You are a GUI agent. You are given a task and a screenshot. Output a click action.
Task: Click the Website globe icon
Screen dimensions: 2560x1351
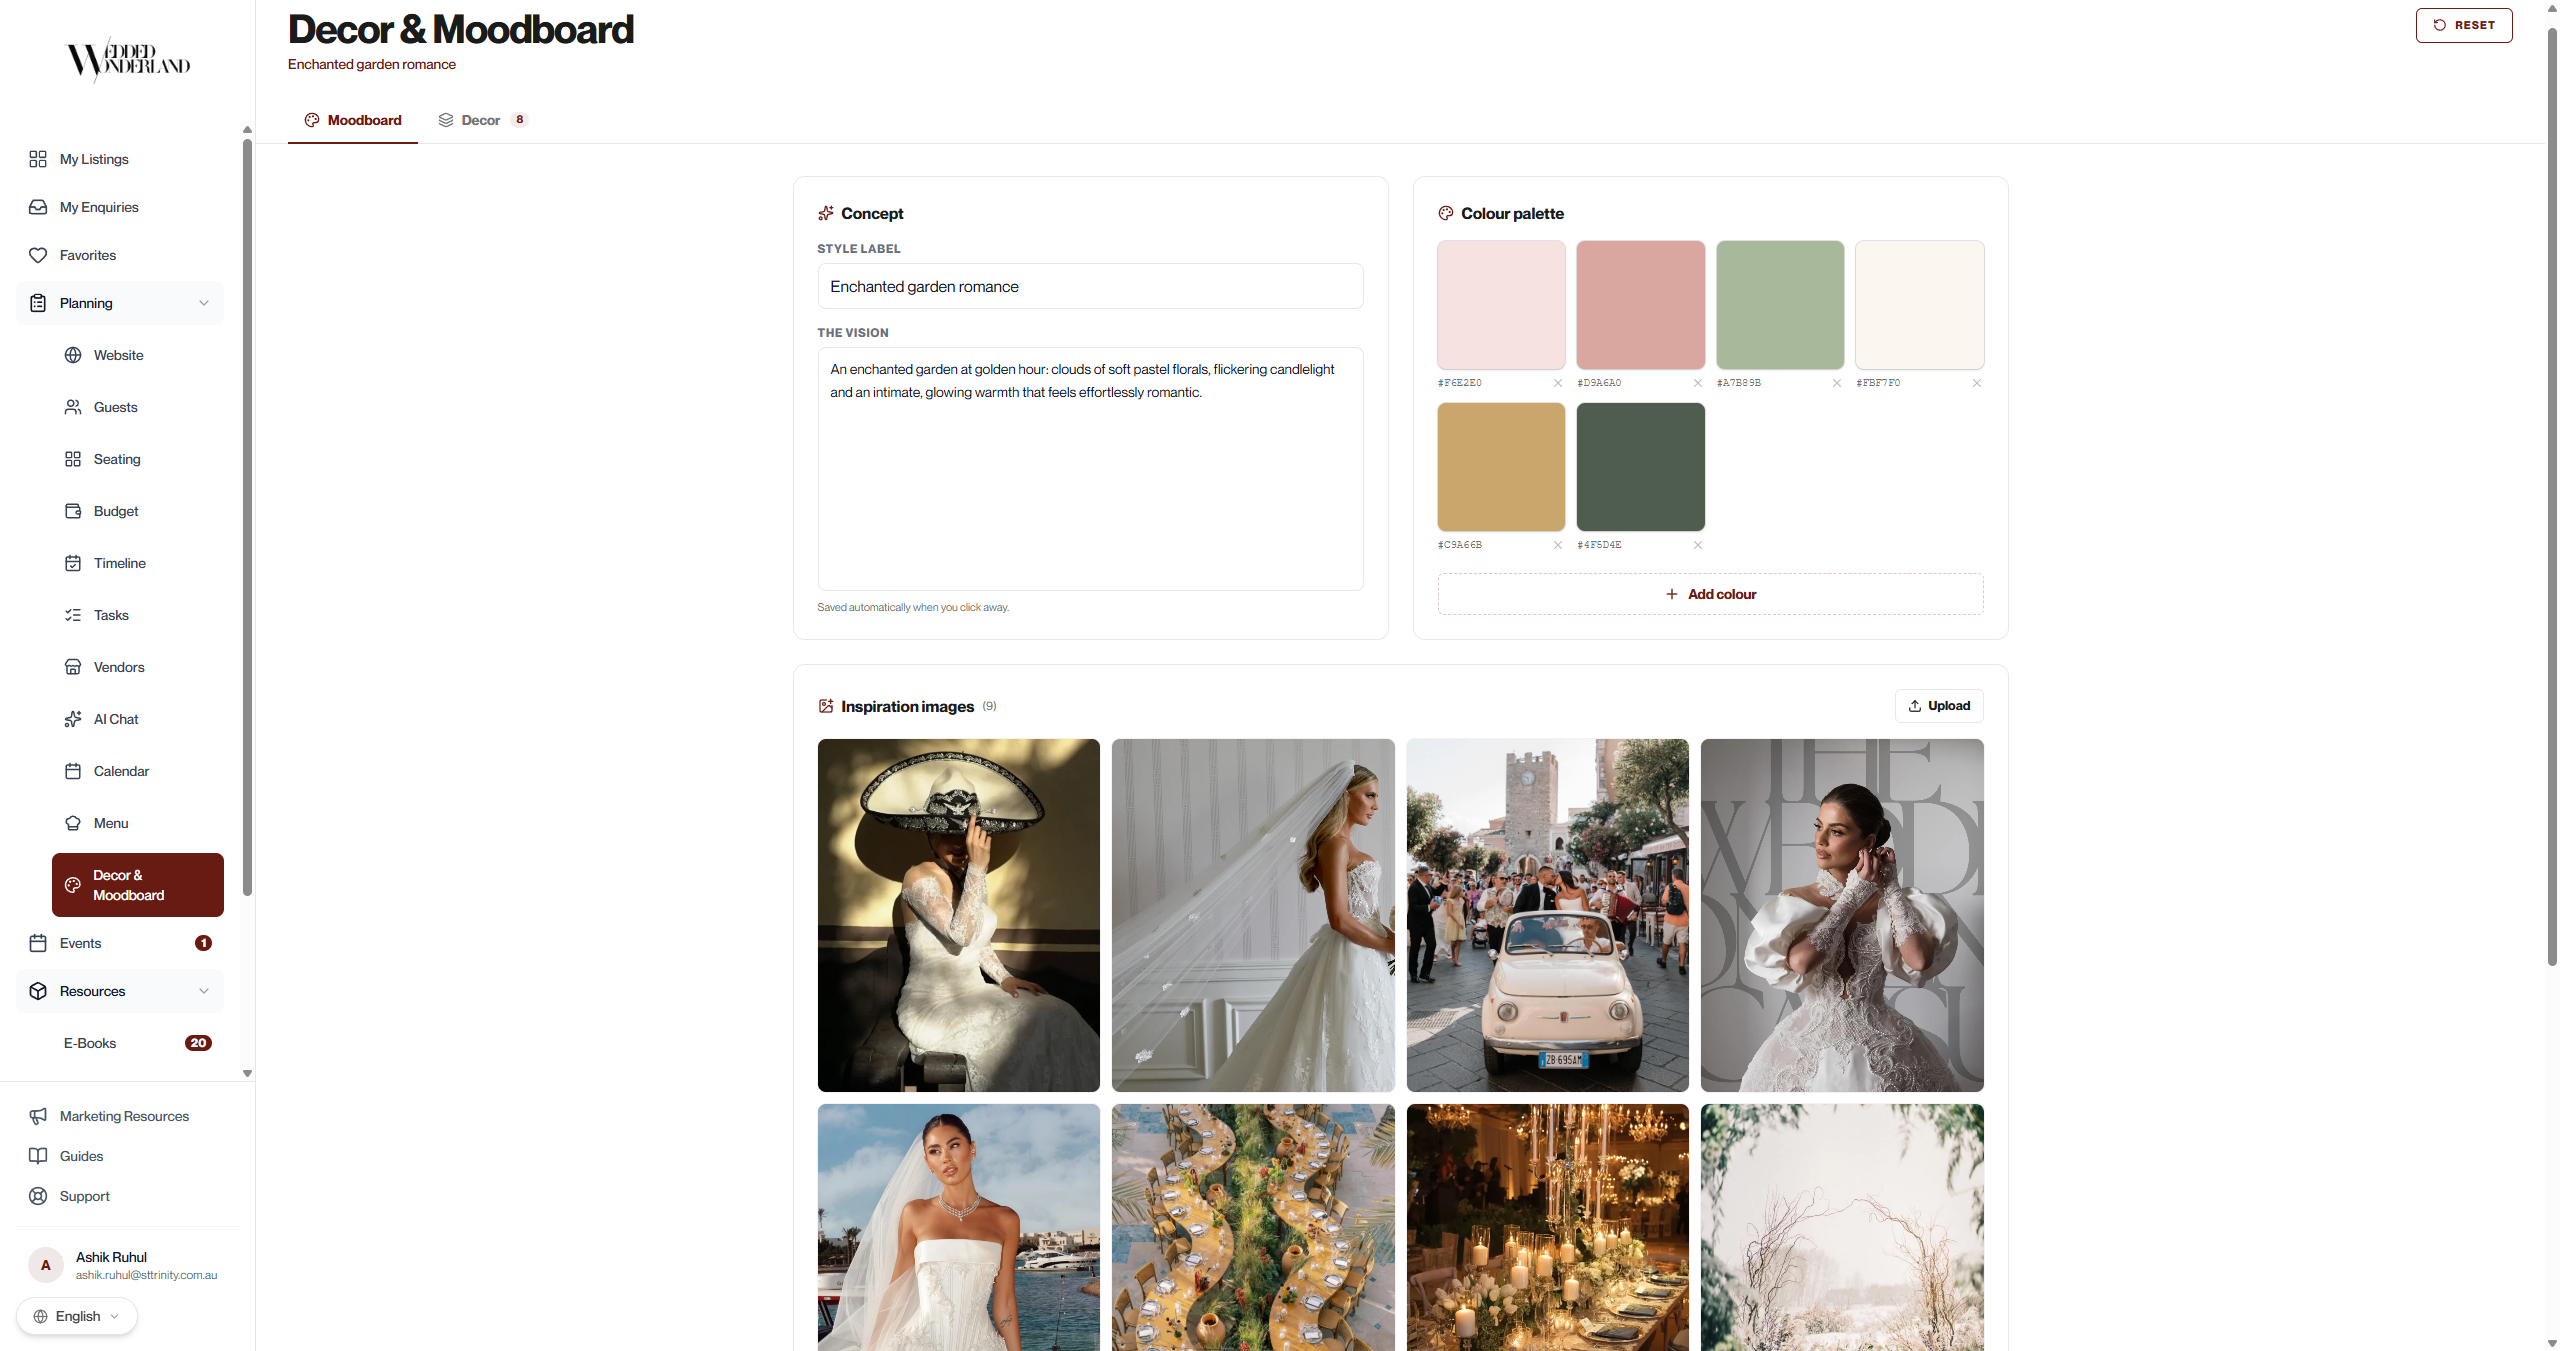[73, 355]
